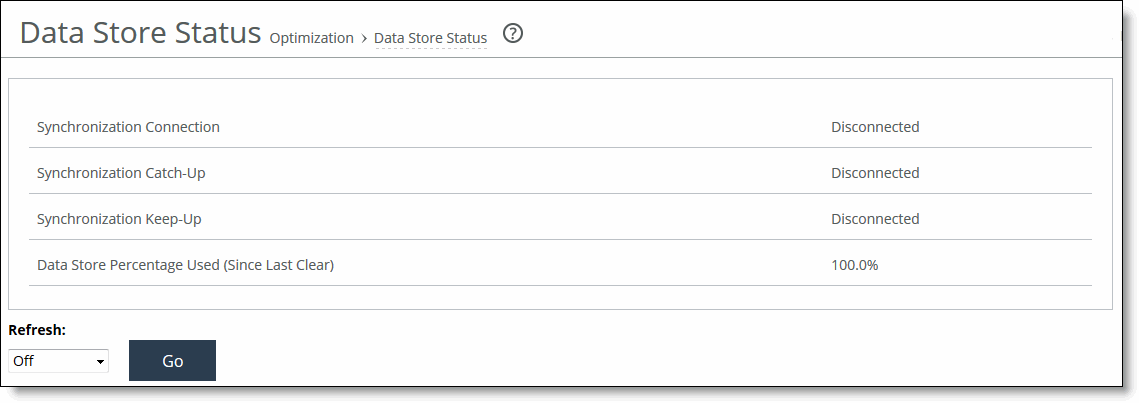Screen dimensions: 1139x403
Task: Click the Synchronization Catch-Up Disconnected value
Action: 875,173
